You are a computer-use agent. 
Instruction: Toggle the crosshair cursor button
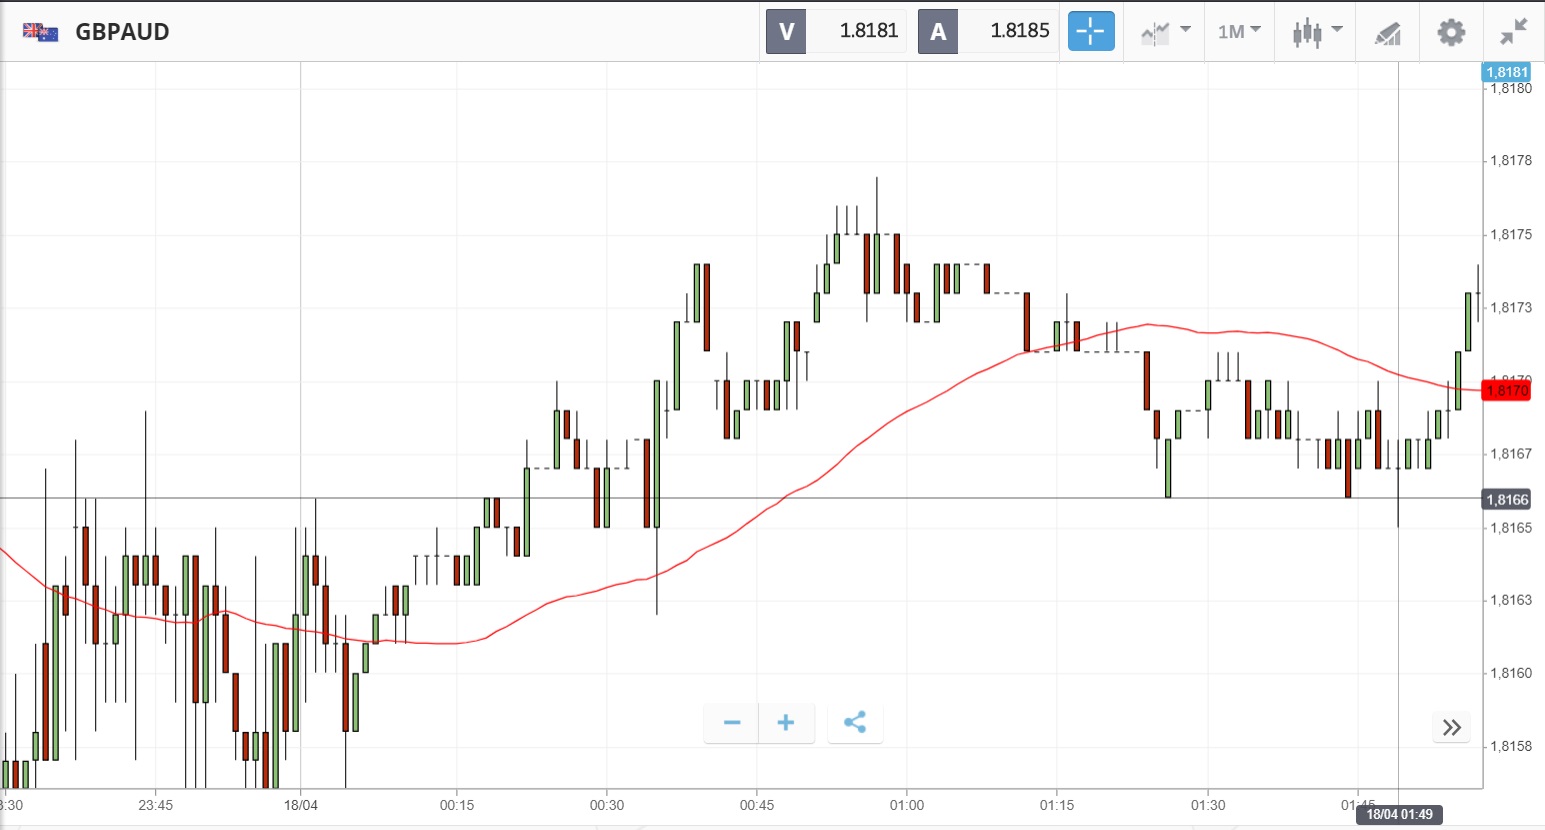click(1090, 32)
